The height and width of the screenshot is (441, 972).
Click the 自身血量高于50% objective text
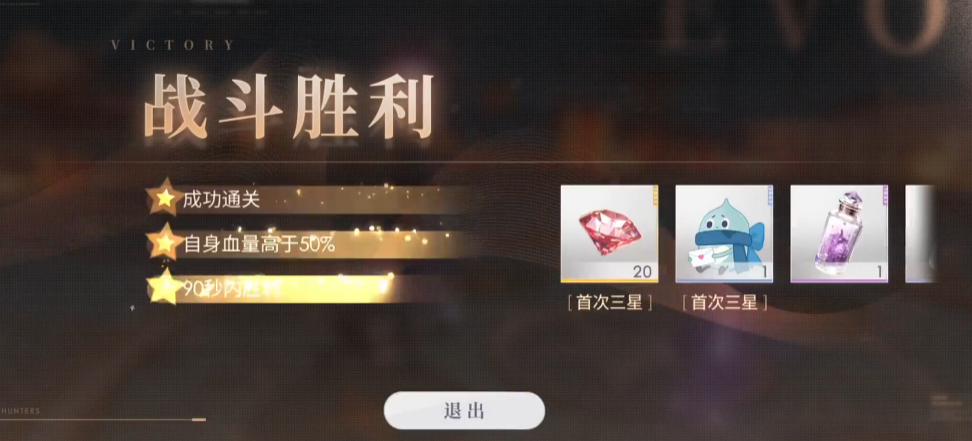coord(259,244)
